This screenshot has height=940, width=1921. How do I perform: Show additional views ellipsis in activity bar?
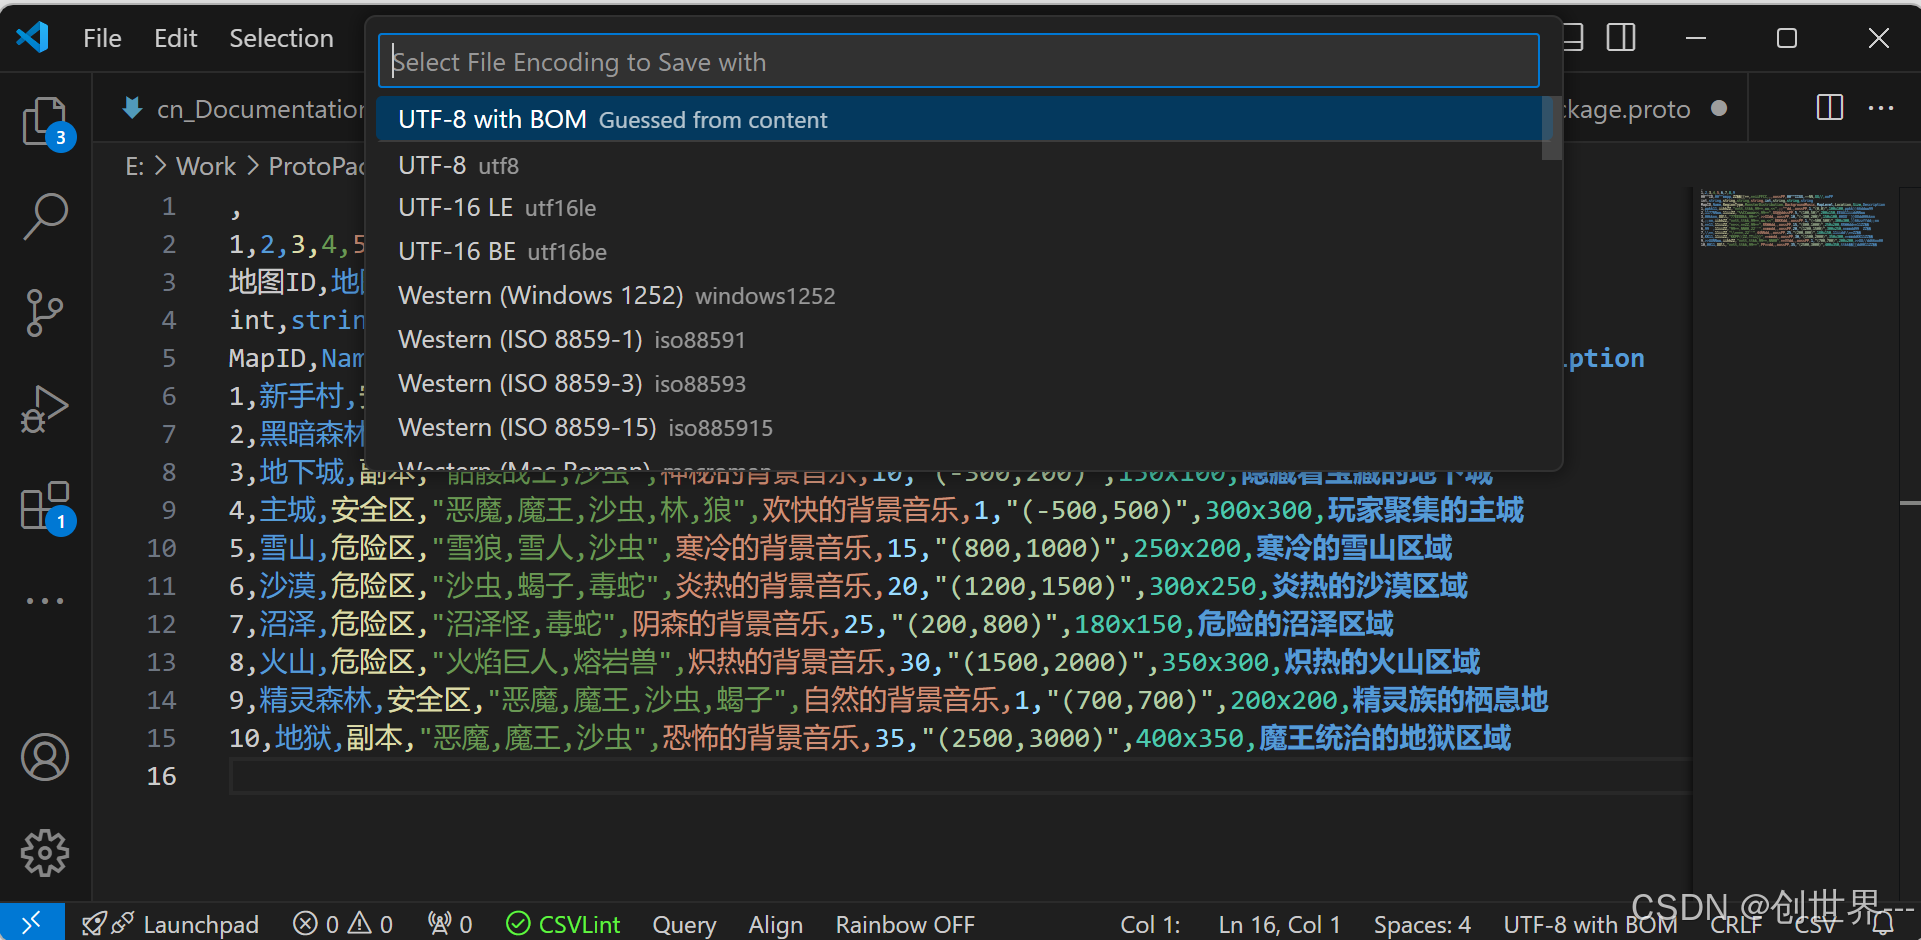[45, 601]
